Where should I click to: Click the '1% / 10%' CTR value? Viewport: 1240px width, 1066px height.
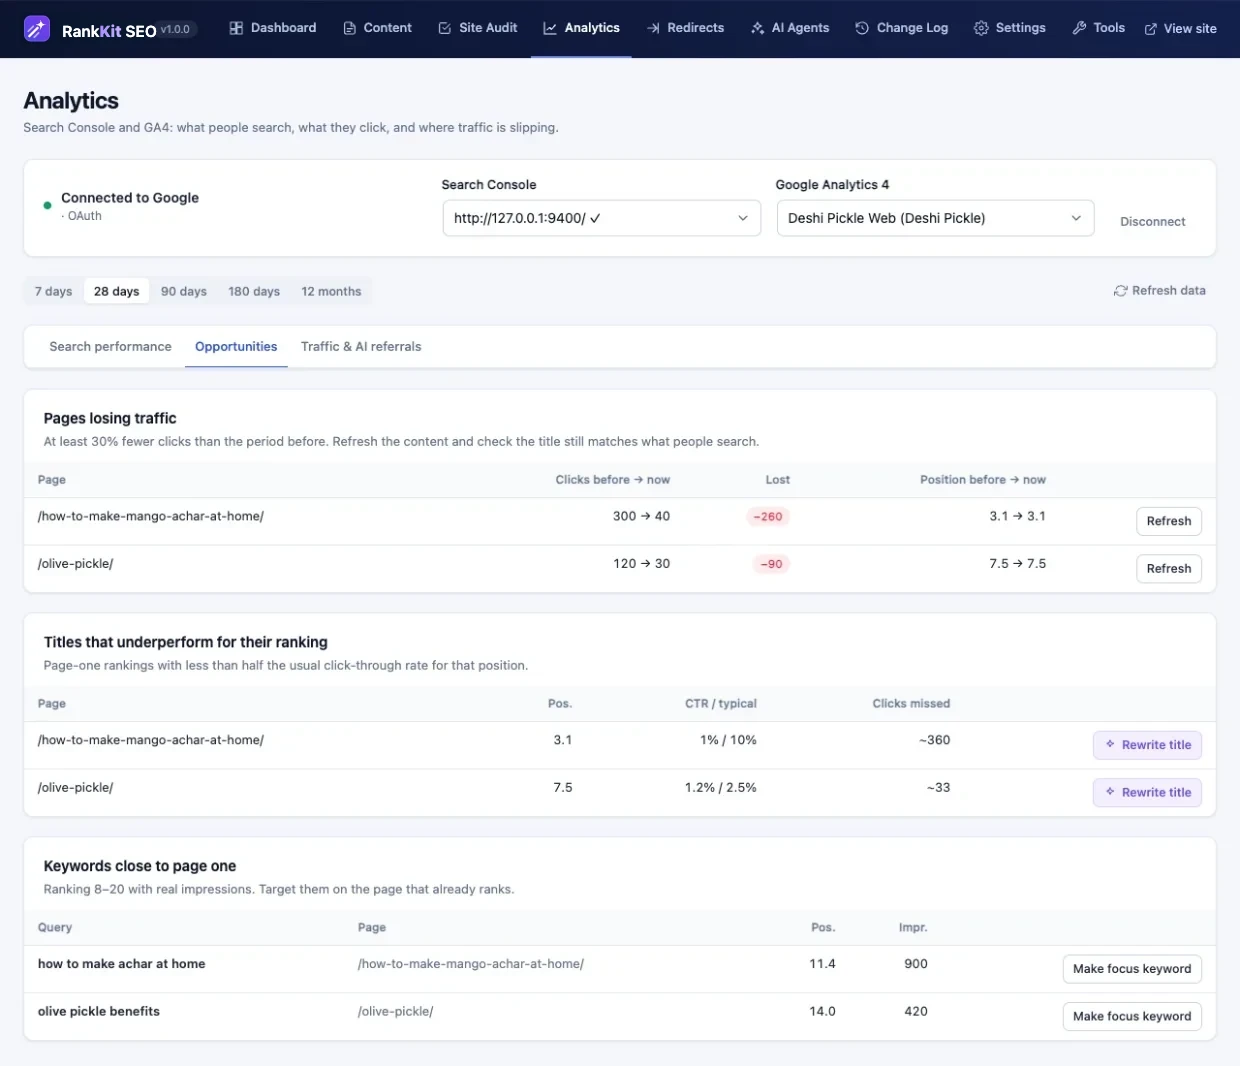coord(728,740)
